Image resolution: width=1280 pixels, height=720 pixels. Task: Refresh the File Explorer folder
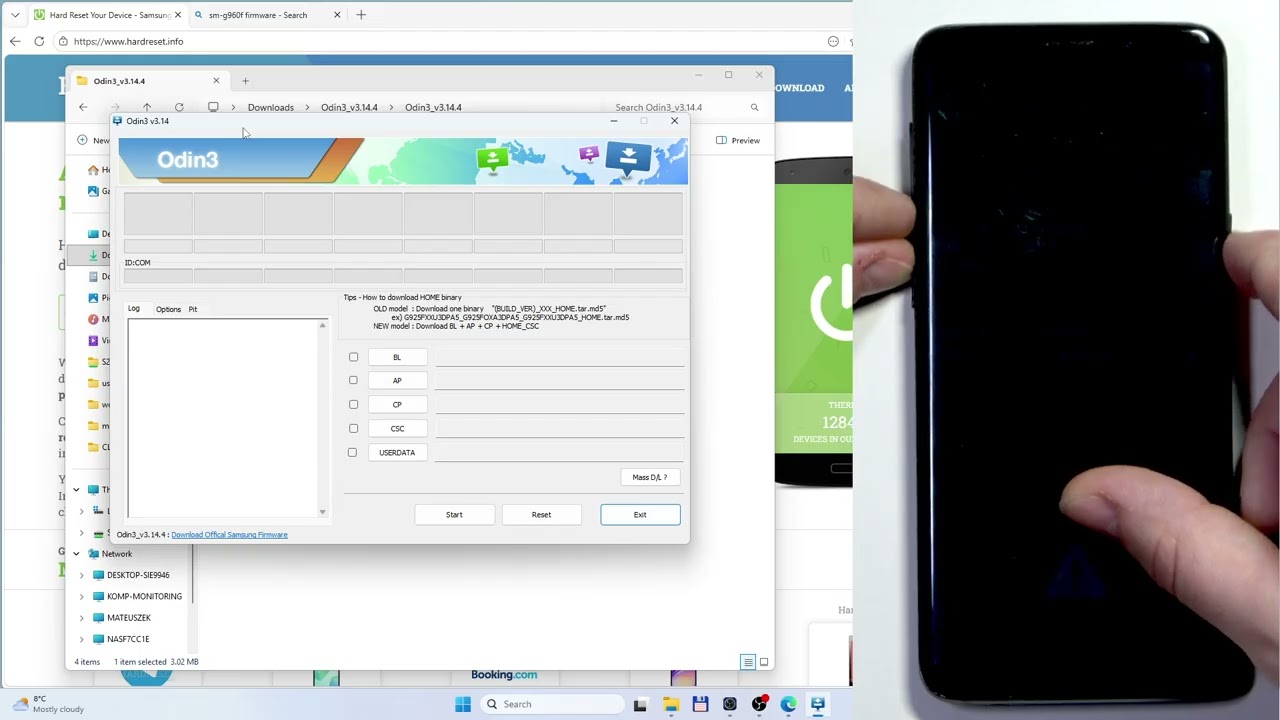(x=179, y=107)
